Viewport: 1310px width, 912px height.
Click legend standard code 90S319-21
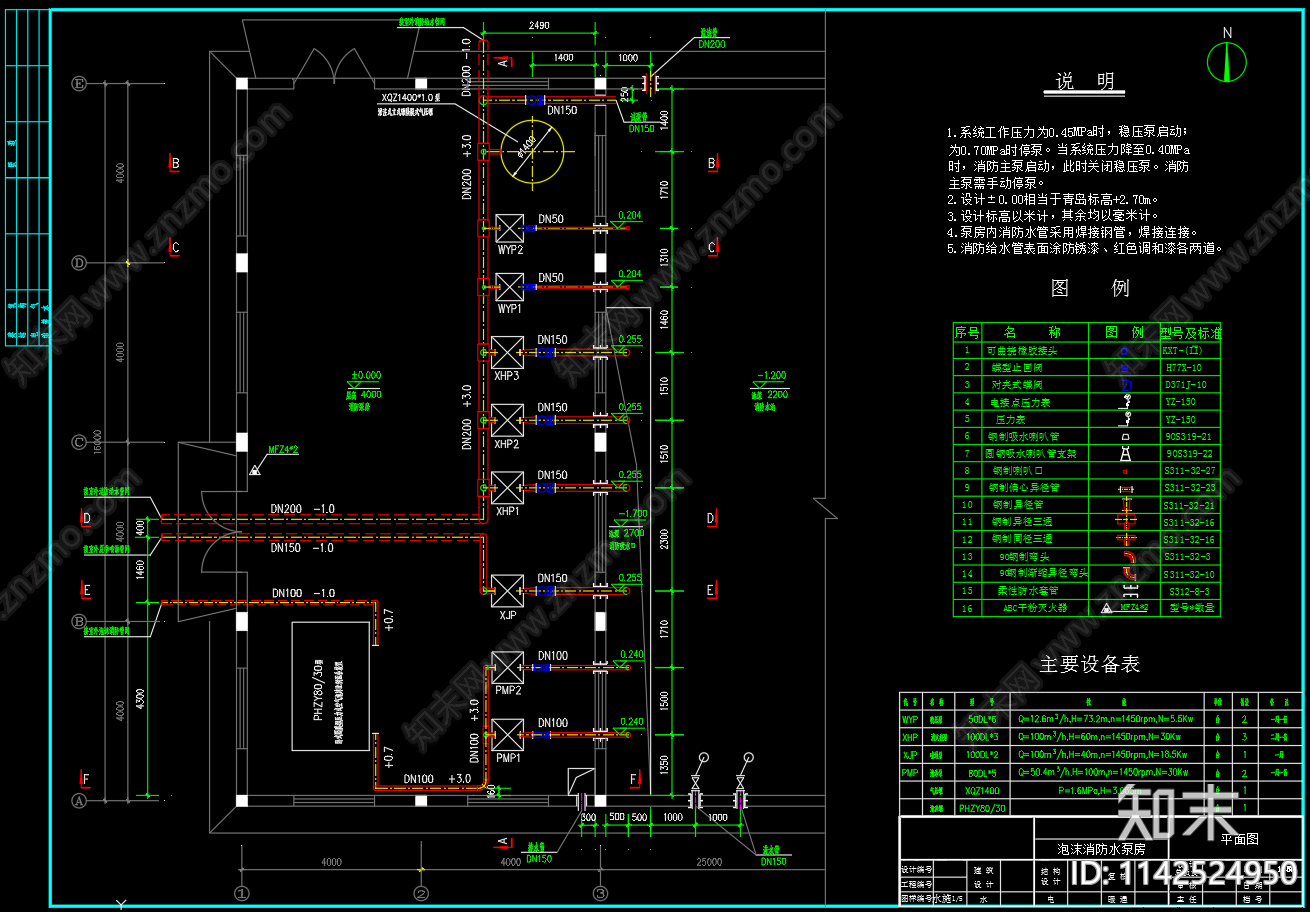[1187, 436]
